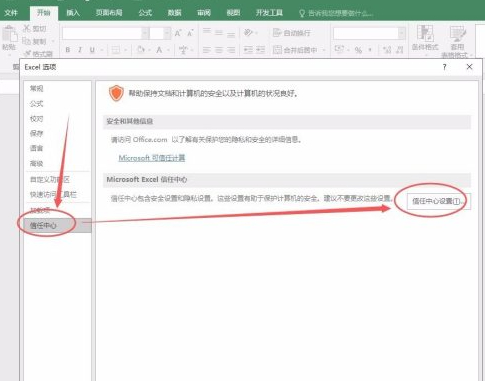Click Wrap Text (自动换行)
Viewport: 485px width, 381px height.
[292, 33]
